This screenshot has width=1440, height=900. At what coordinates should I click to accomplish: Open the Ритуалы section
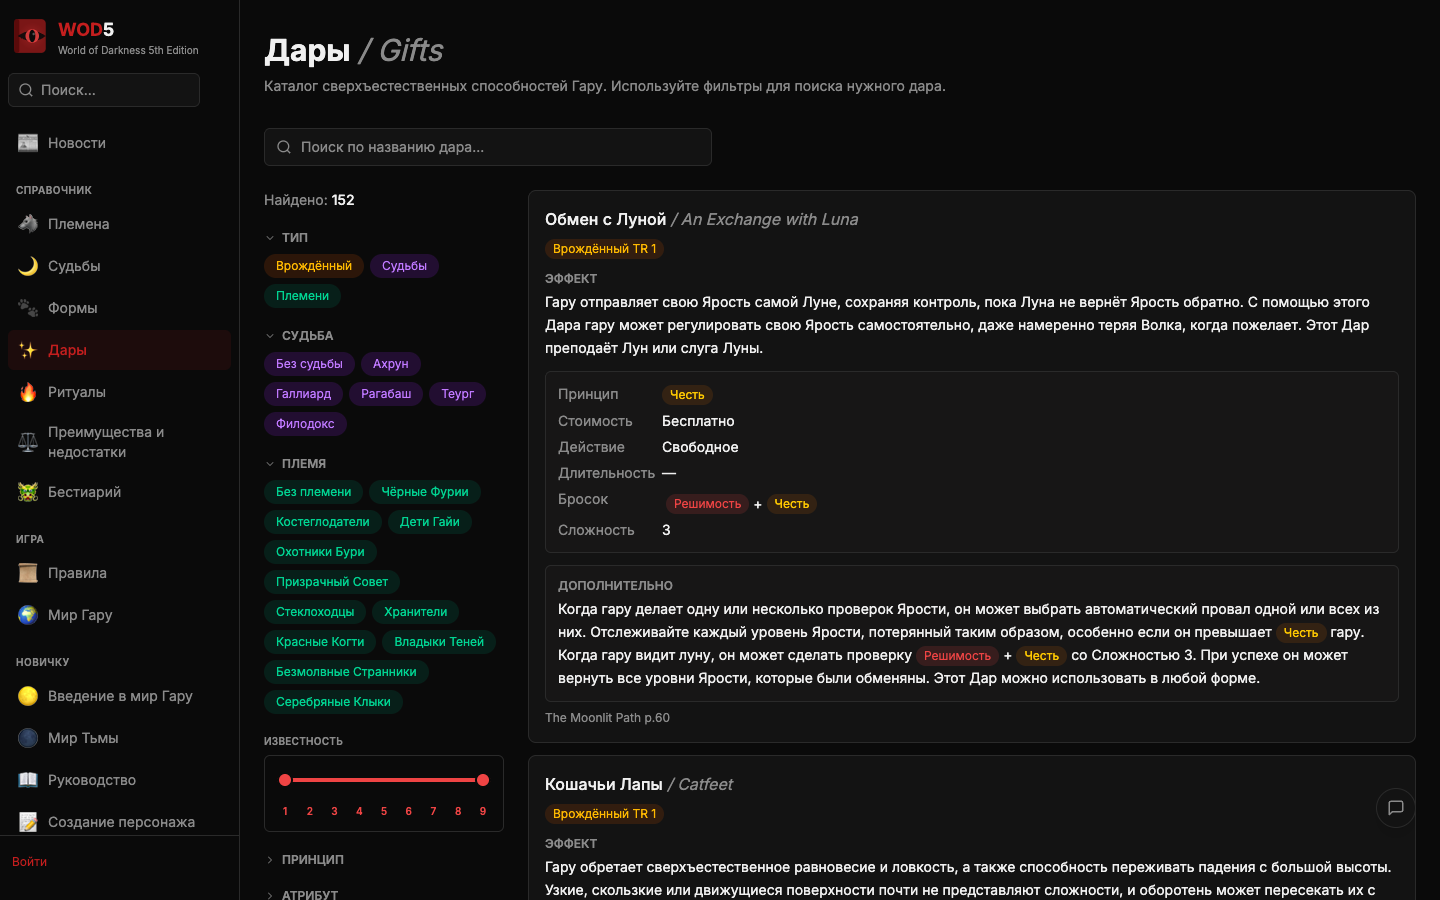click(x=120, y=392)
